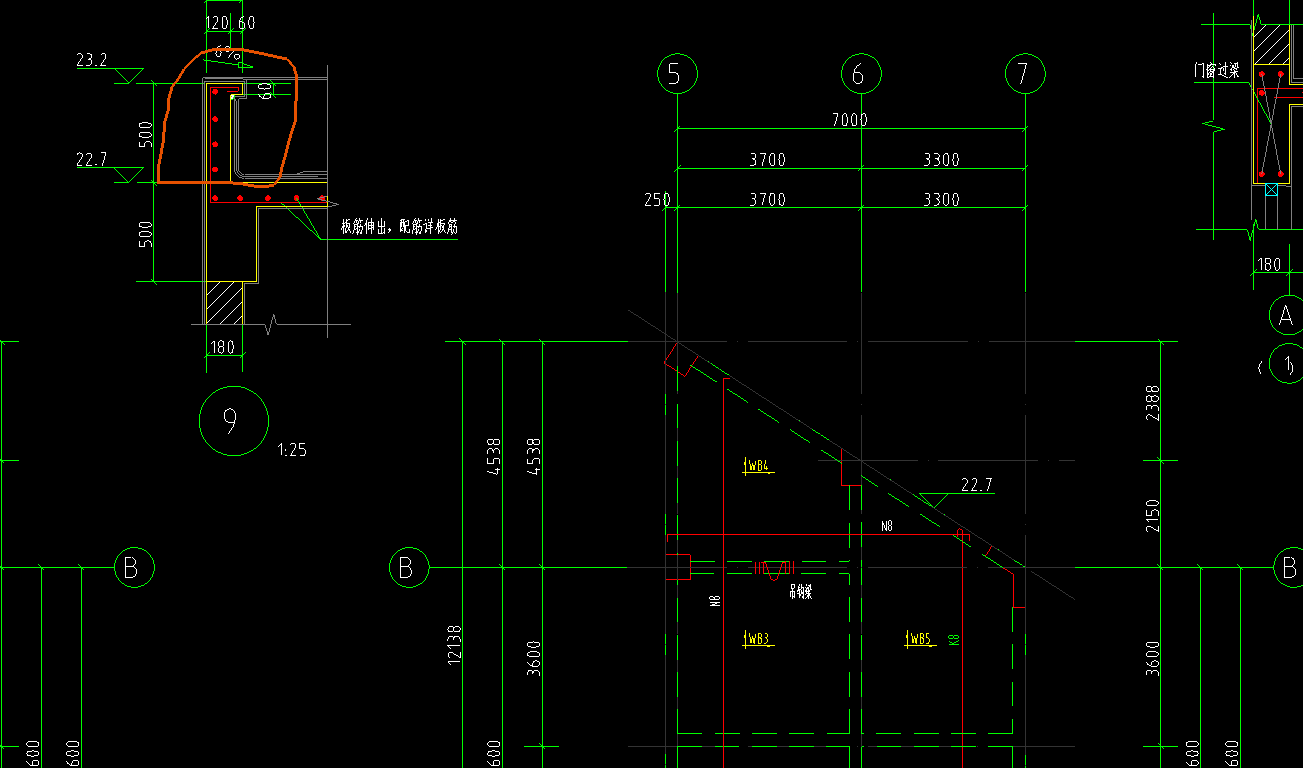
Task: Select grid axis bubble 7
Action: (1024, 74)
